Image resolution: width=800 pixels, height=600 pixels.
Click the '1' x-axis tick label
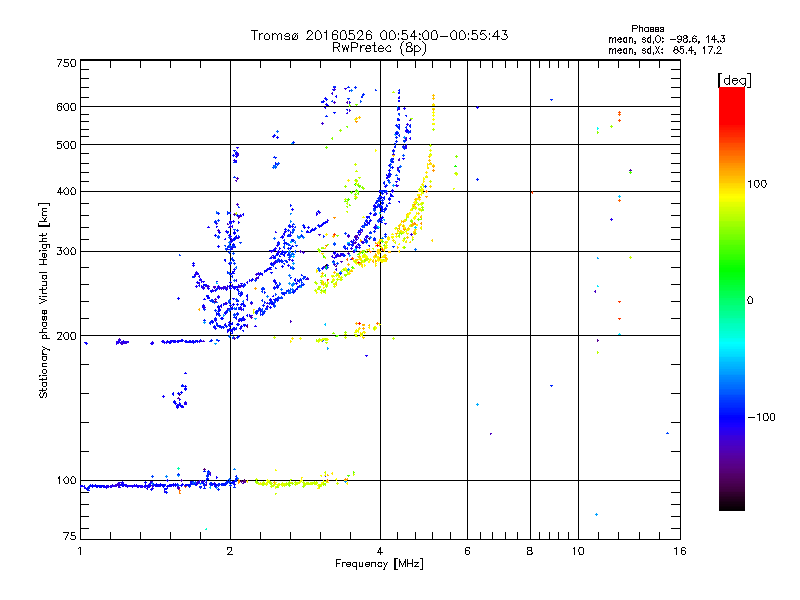(x=80, y=551)
